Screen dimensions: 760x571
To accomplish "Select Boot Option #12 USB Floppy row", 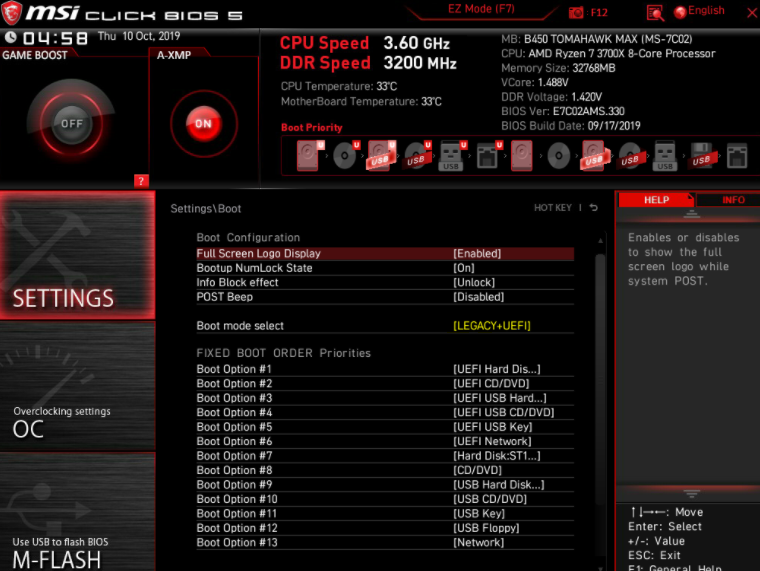I will pyautogui.click(x=385, y=528).
